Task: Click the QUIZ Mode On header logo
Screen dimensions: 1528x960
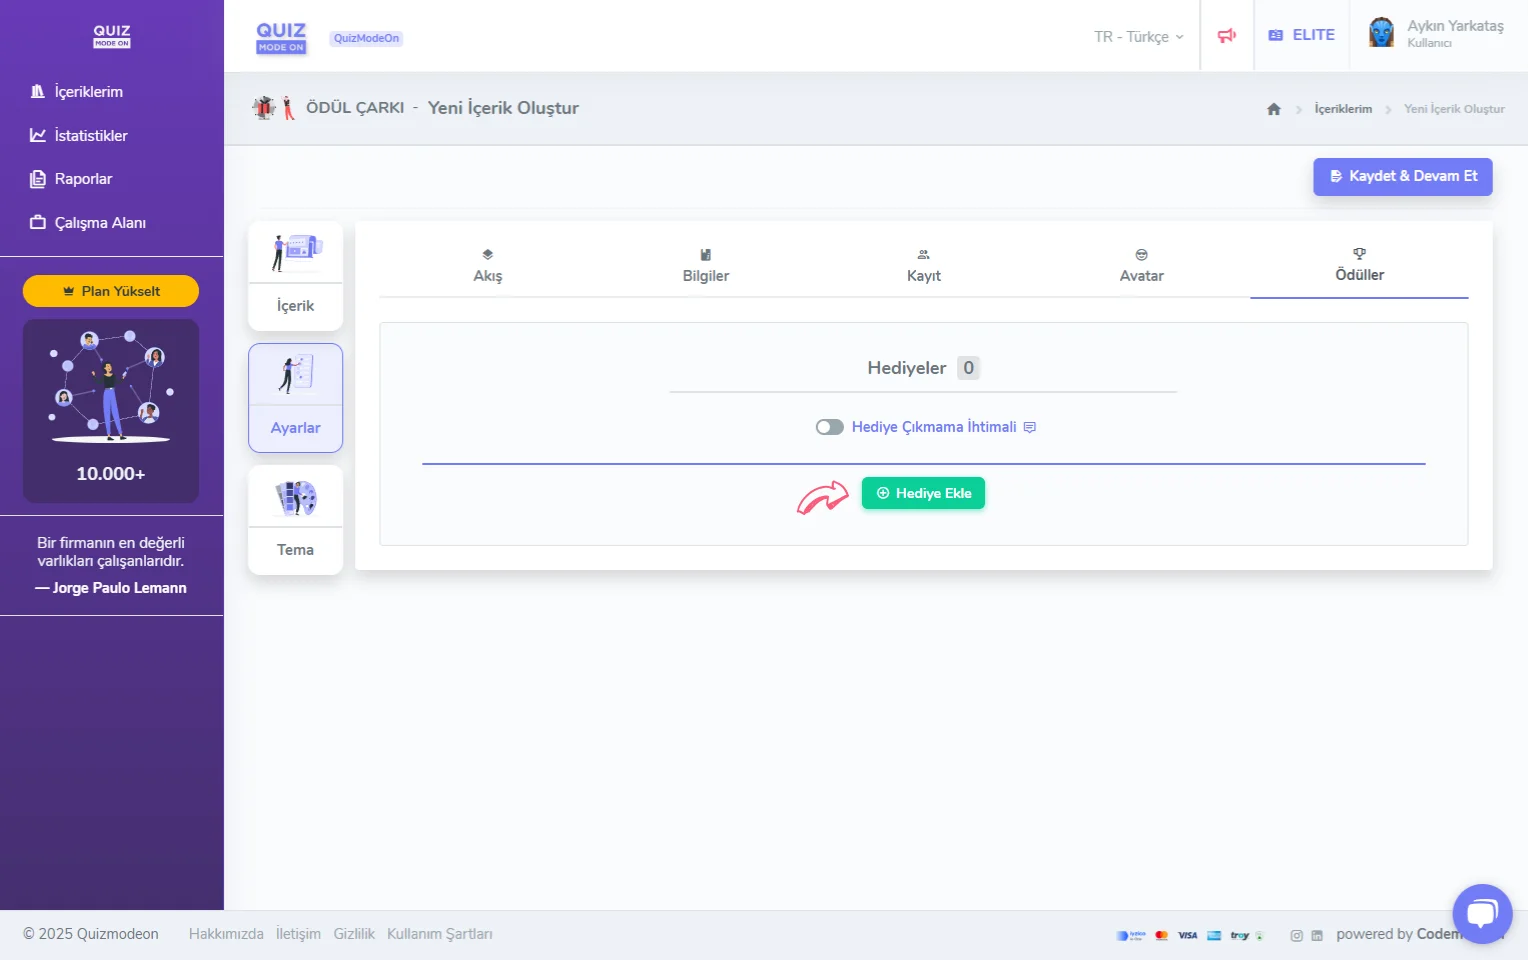Action: click(281, 37)
